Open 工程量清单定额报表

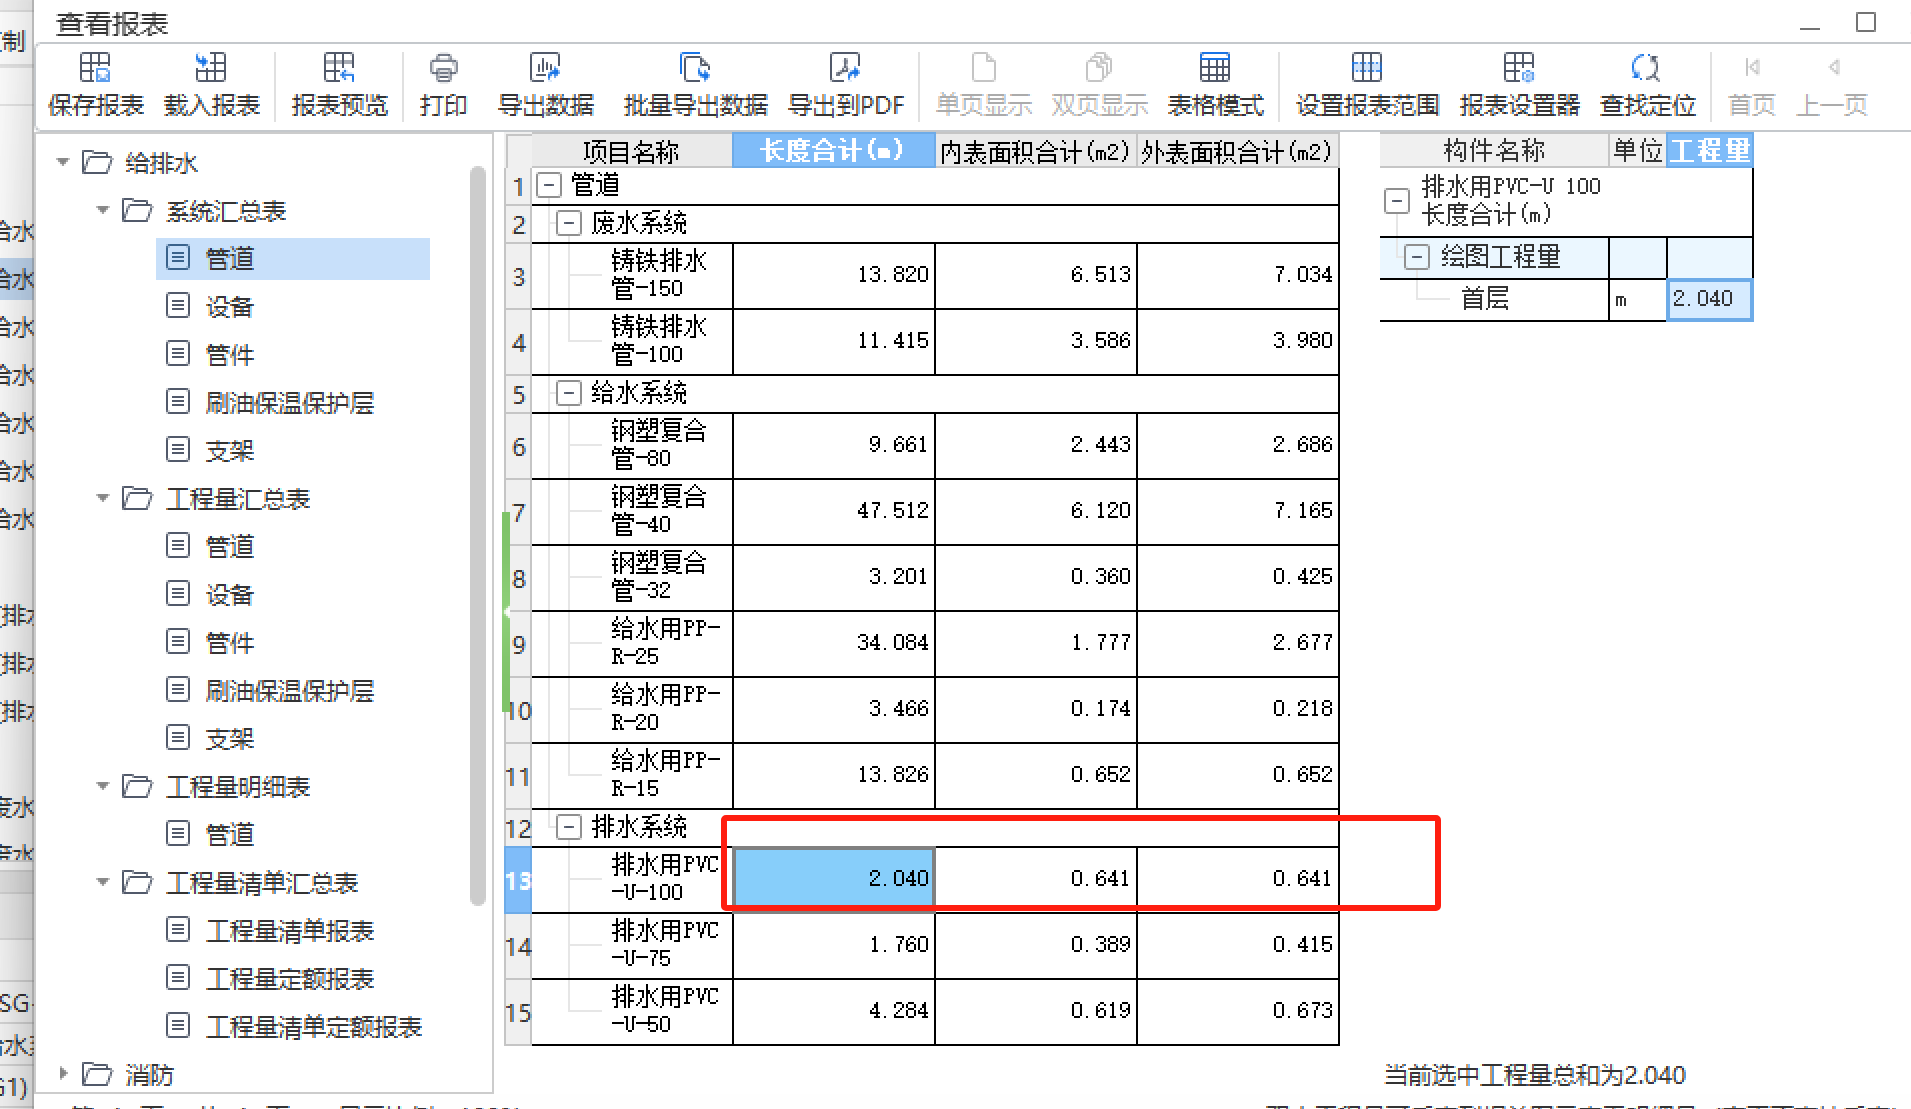313,1026
